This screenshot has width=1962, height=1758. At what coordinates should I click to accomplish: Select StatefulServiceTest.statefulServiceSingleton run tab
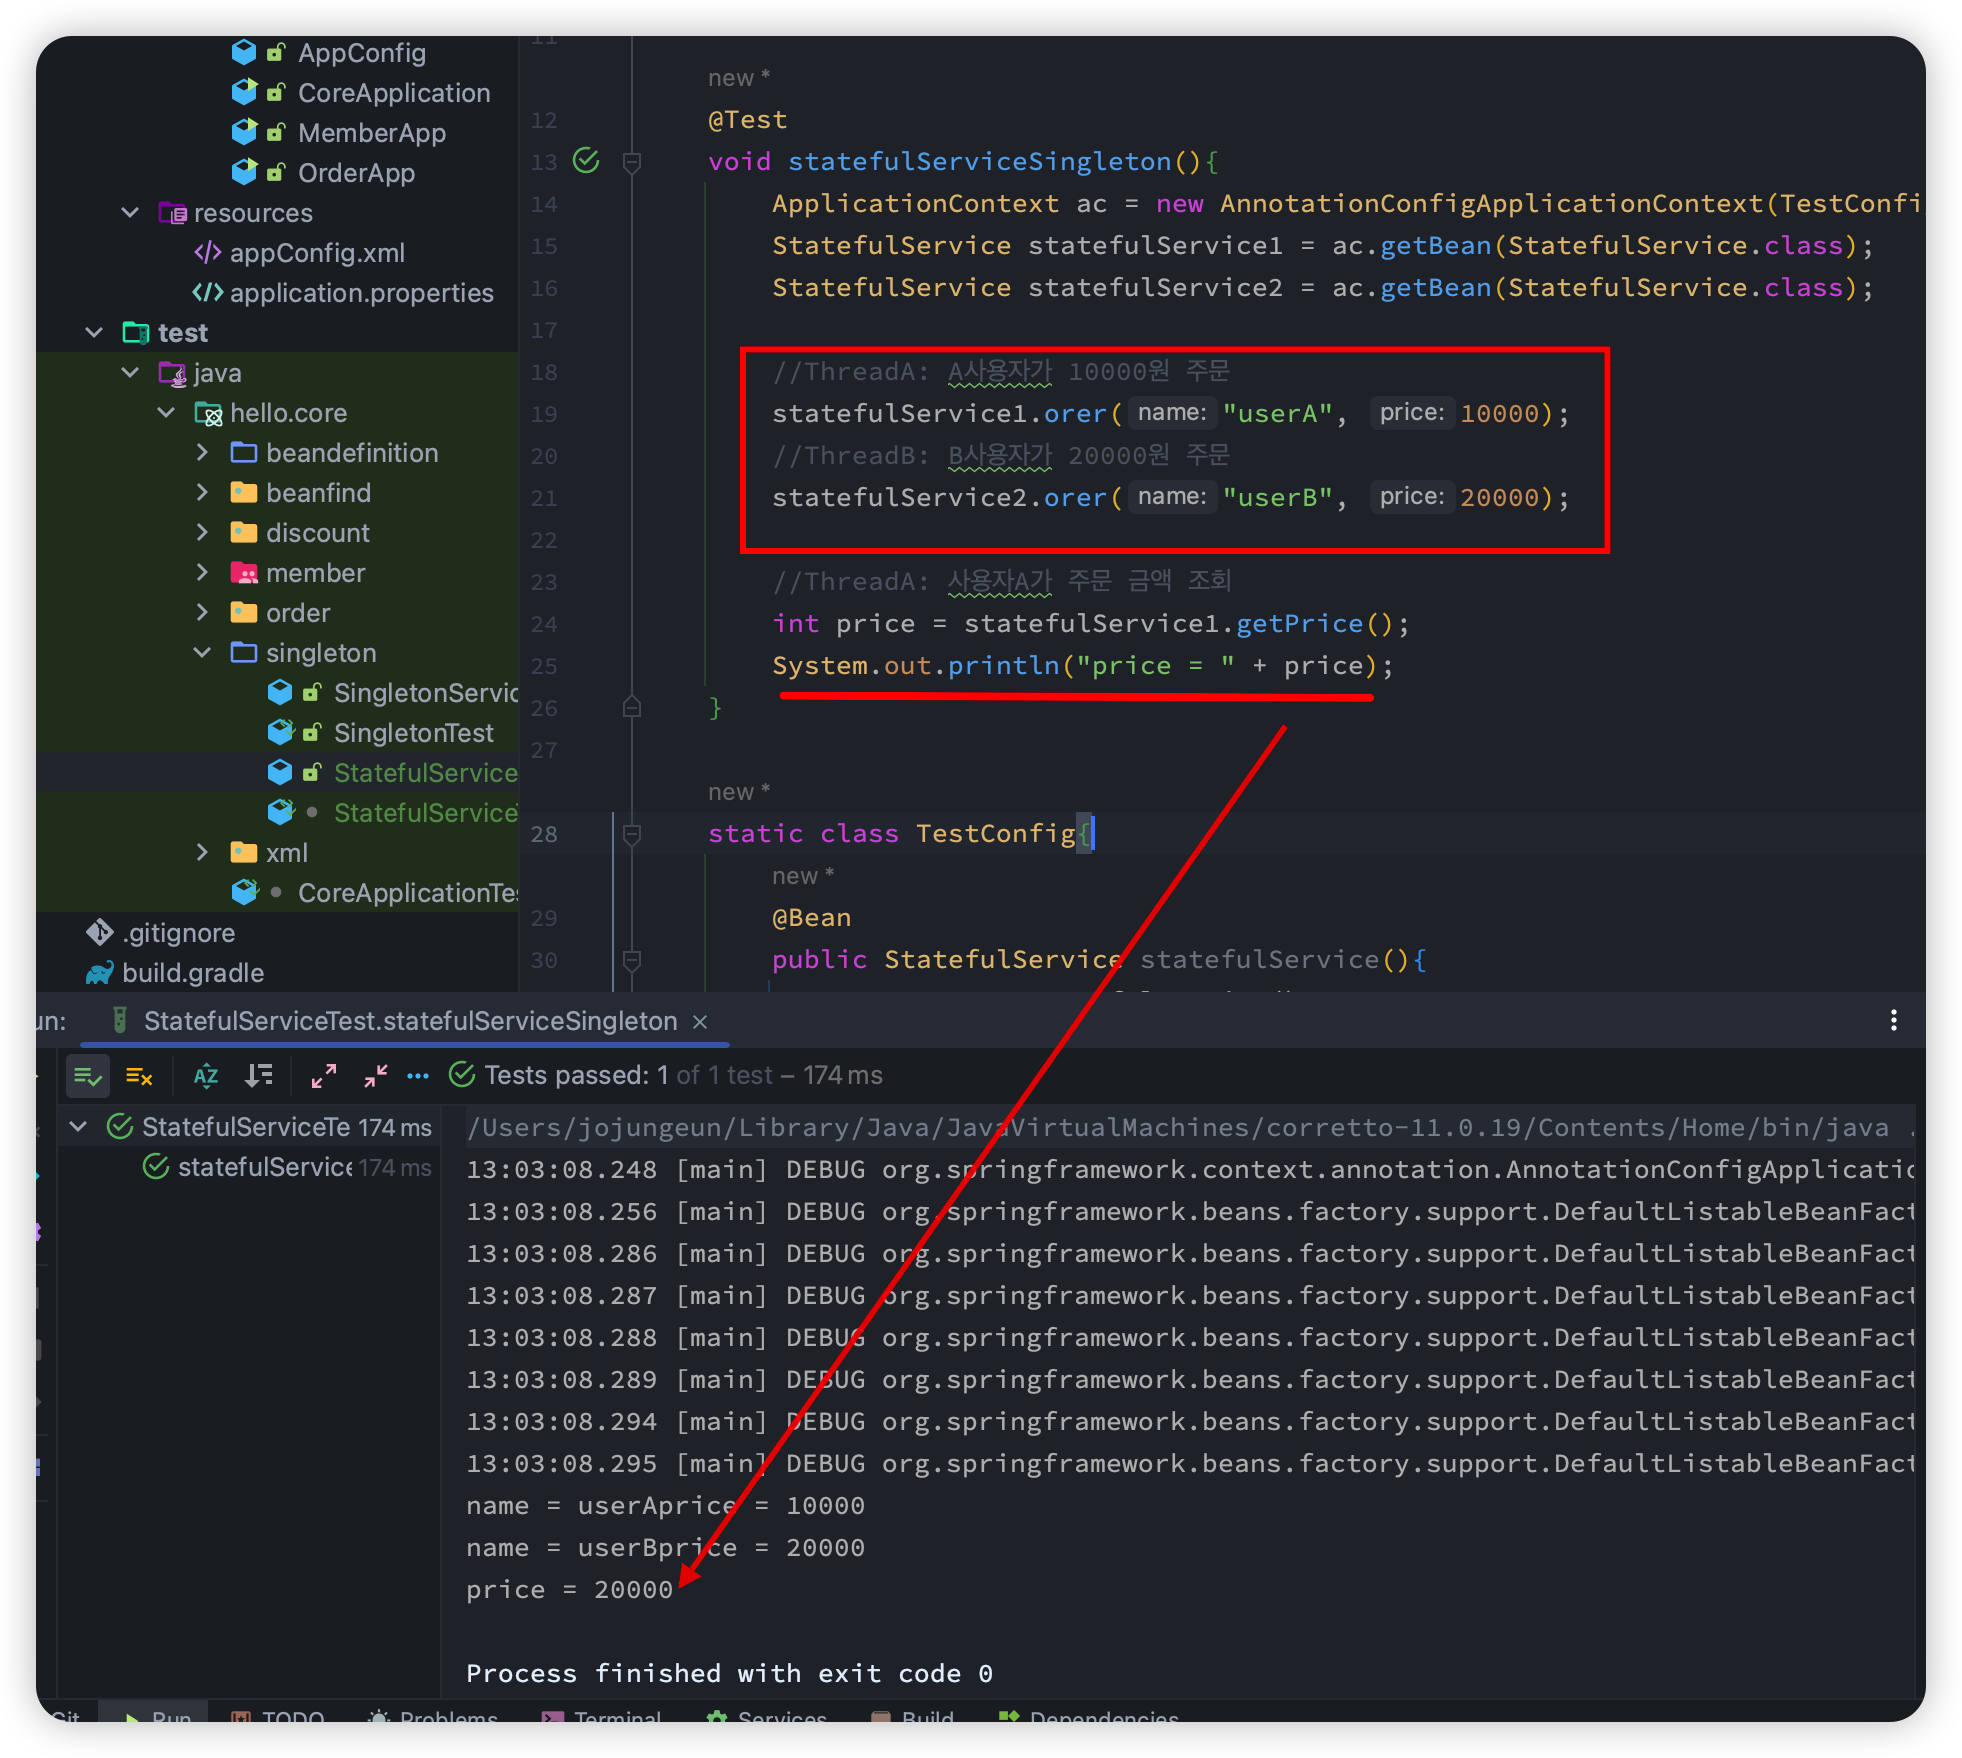point(410,1021)
